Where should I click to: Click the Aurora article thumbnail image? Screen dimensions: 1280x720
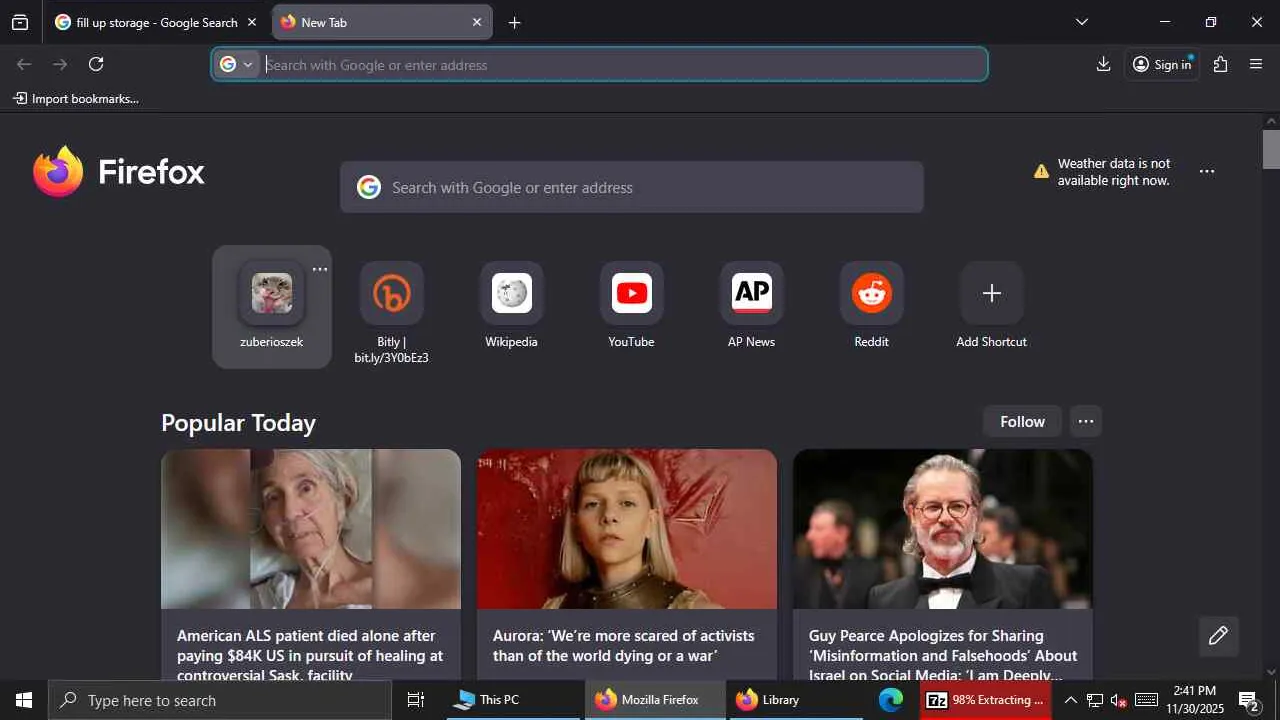(627, 529)
